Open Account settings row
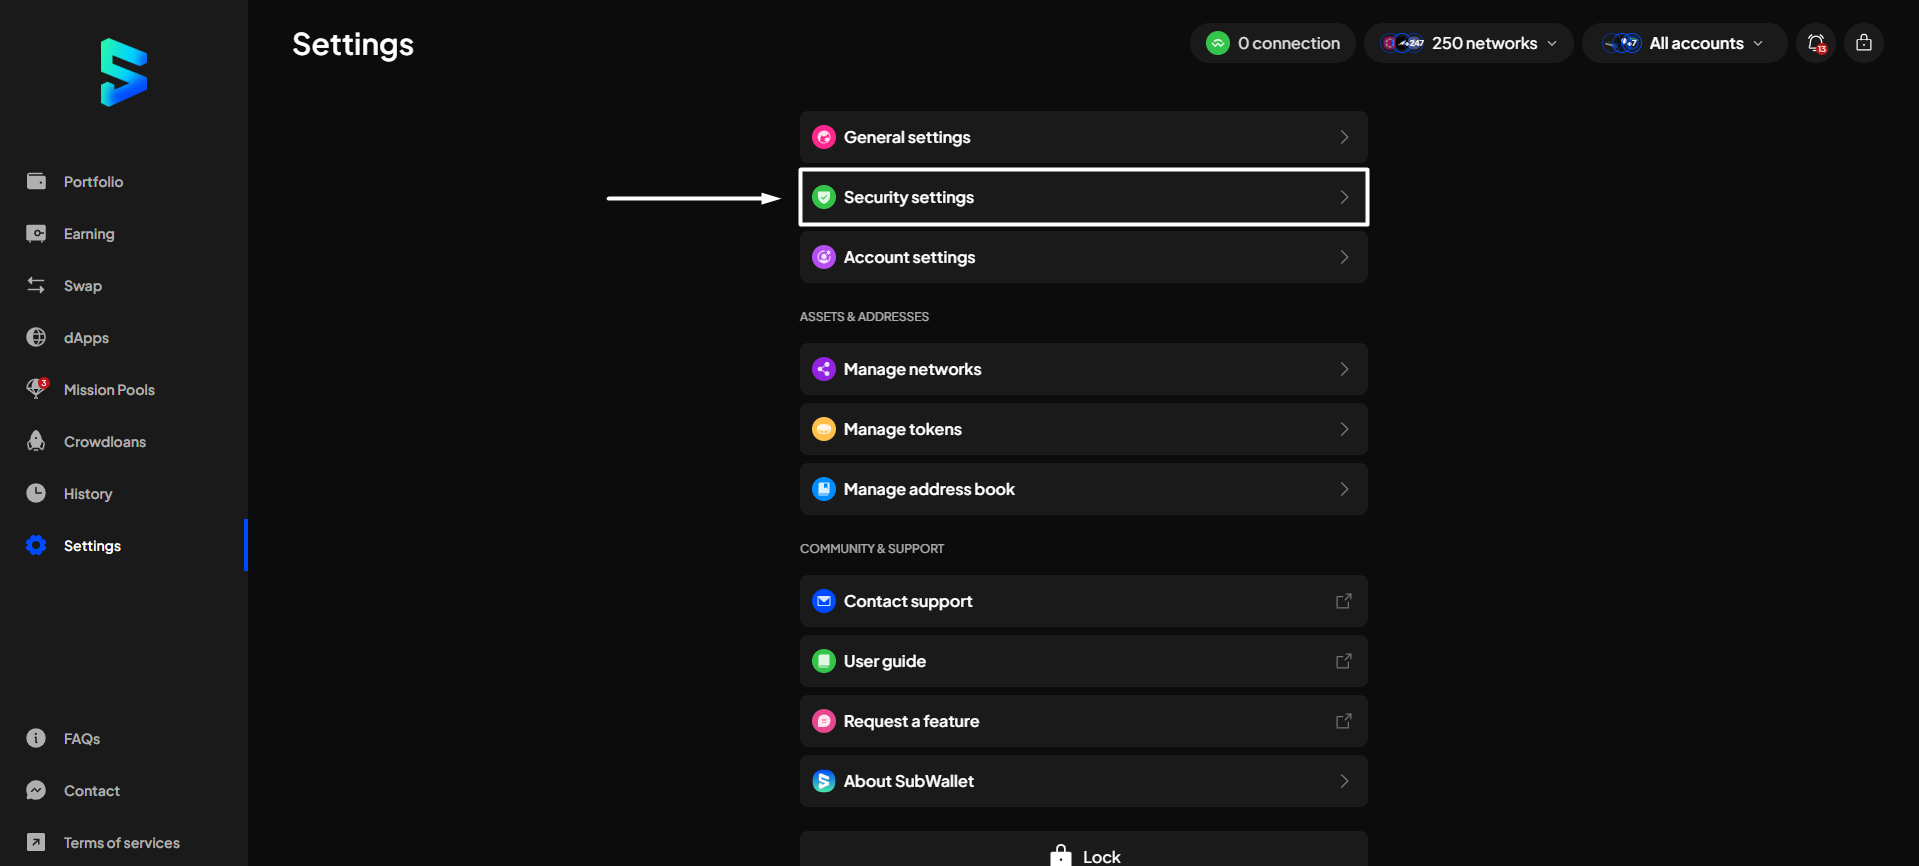 coord(1083,257)
